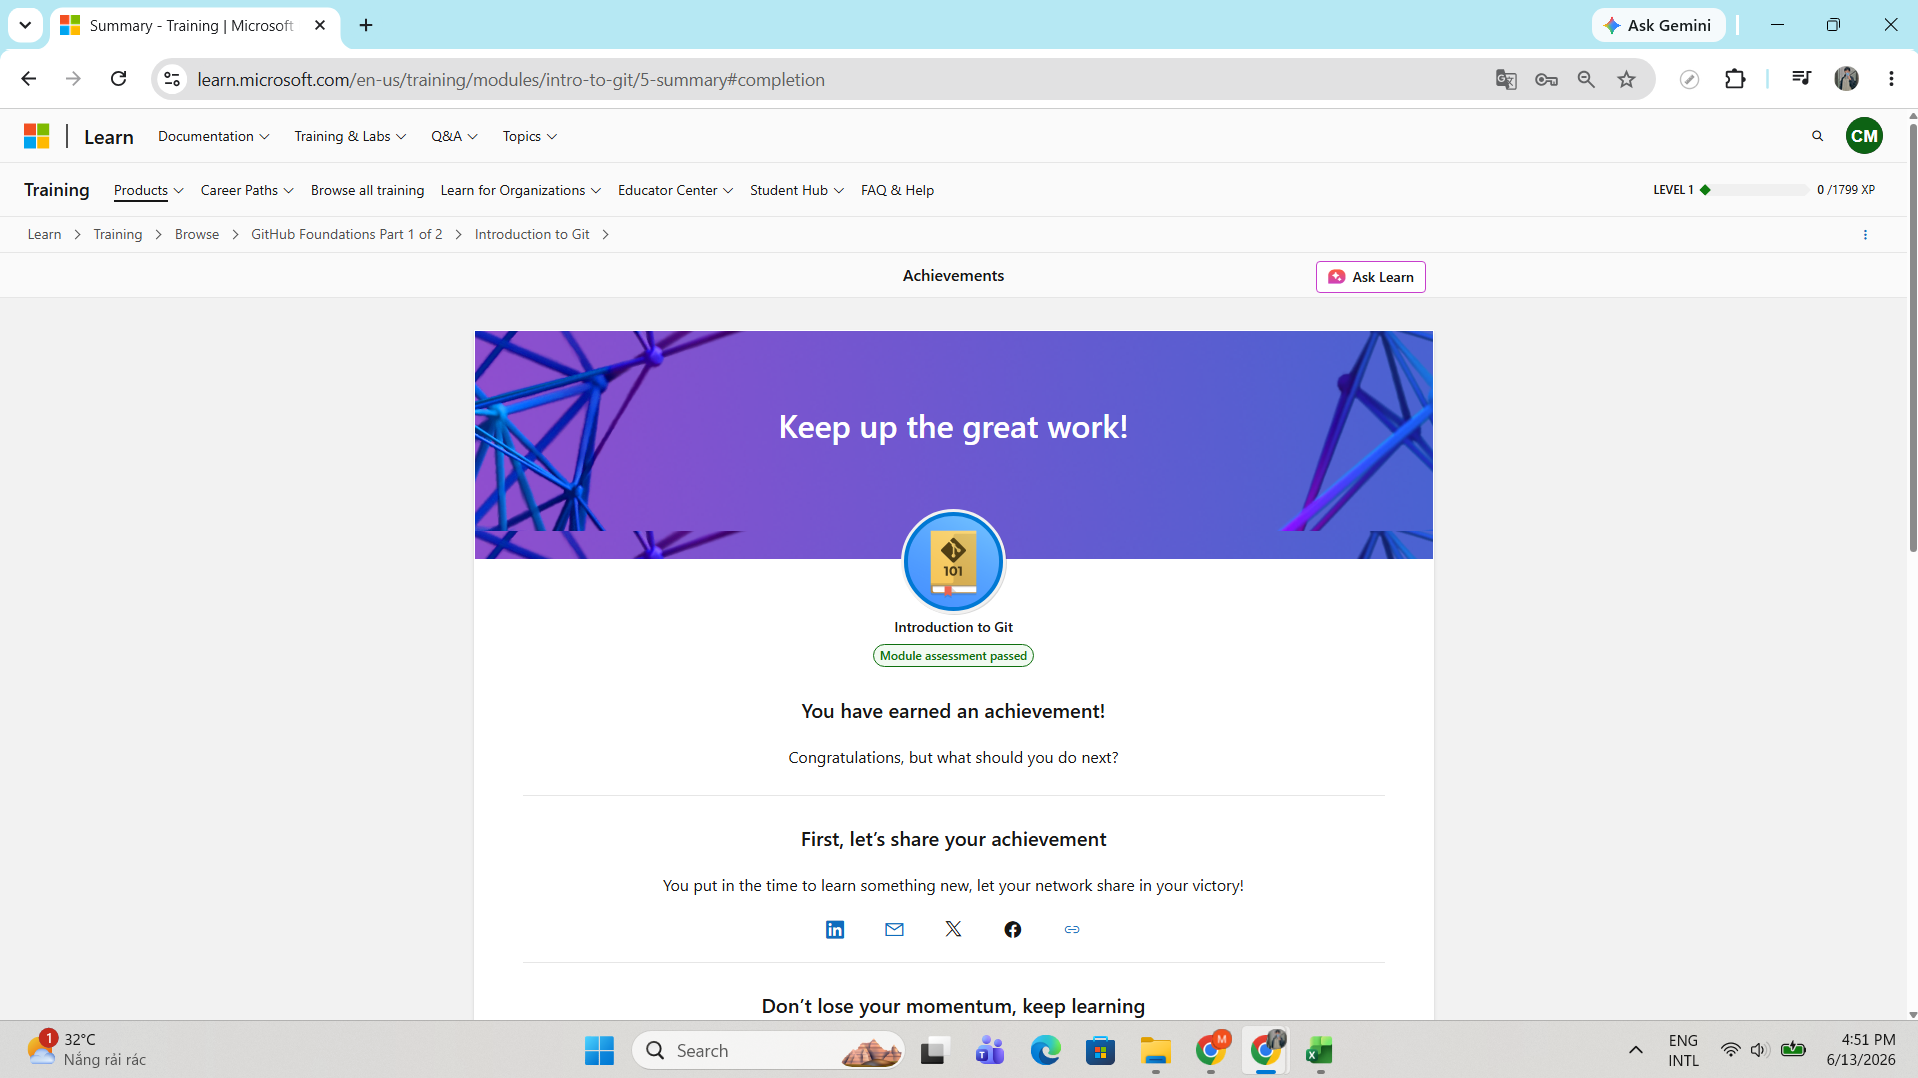Viewport: 1918px width, 1078px height.
Task: Open the CM profile avatar menu
Action: (x=1864, y=136)
